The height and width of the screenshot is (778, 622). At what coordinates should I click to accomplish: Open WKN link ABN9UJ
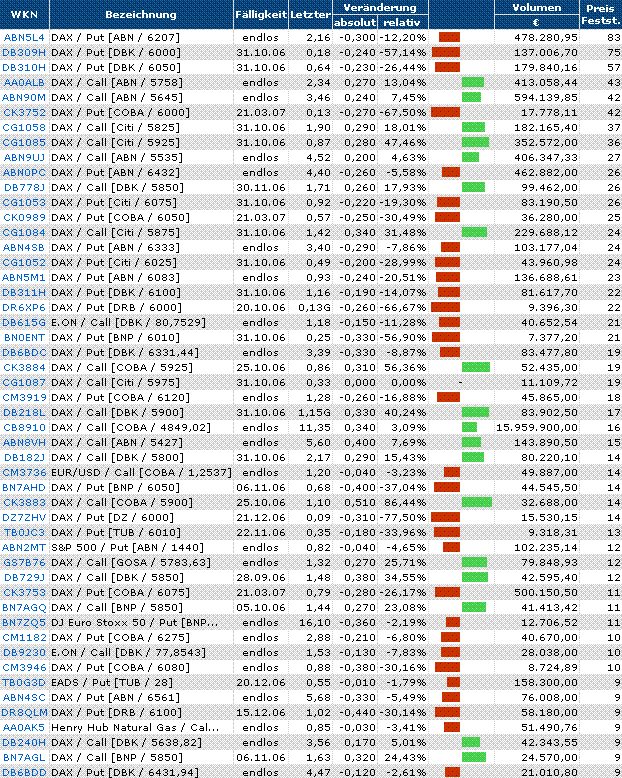tap(24, 158)
